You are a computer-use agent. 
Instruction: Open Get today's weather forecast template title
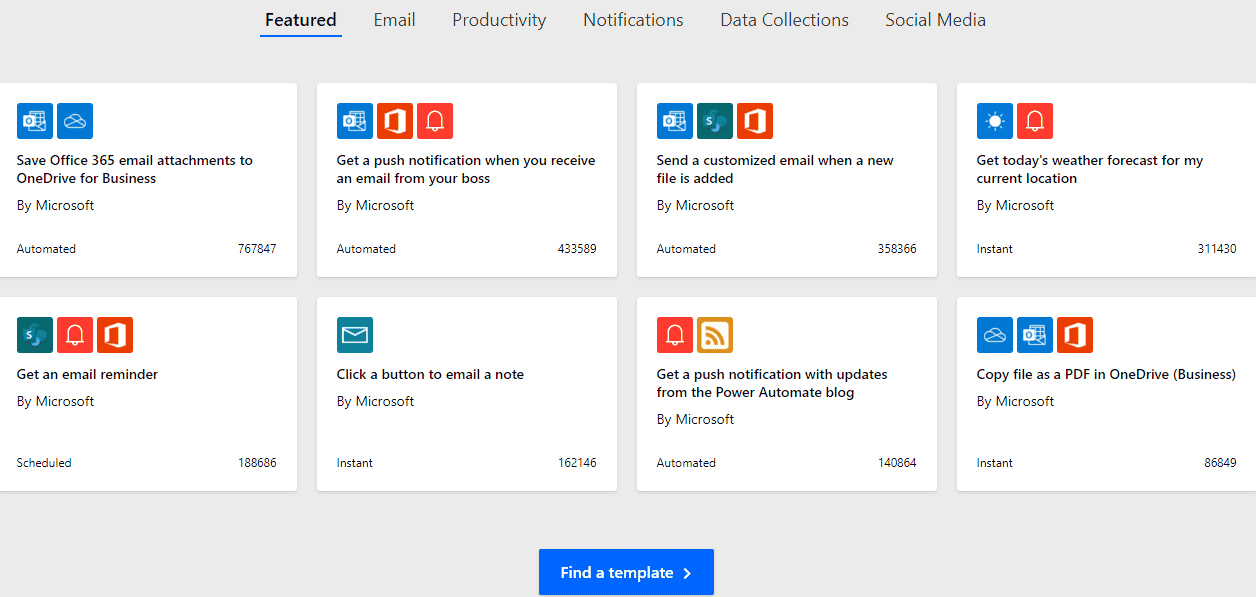1090,169
